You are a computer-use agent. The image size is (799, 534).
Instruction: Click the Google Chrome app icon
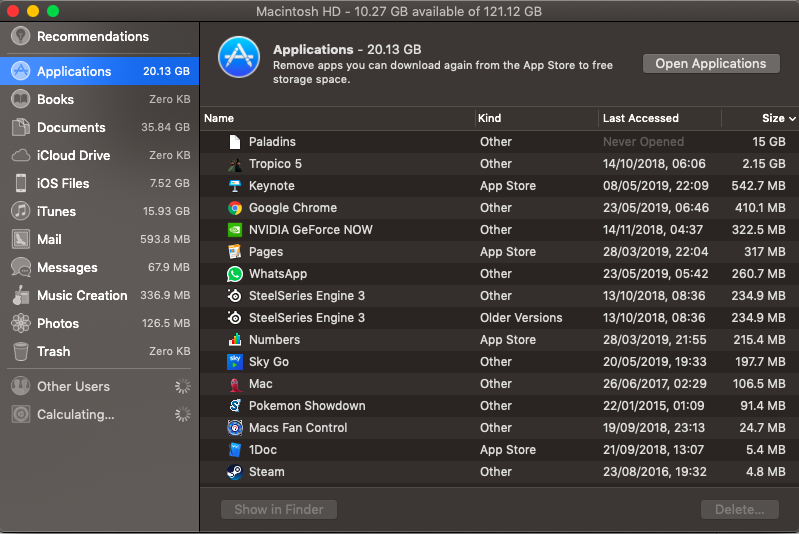tap(235, 208)
